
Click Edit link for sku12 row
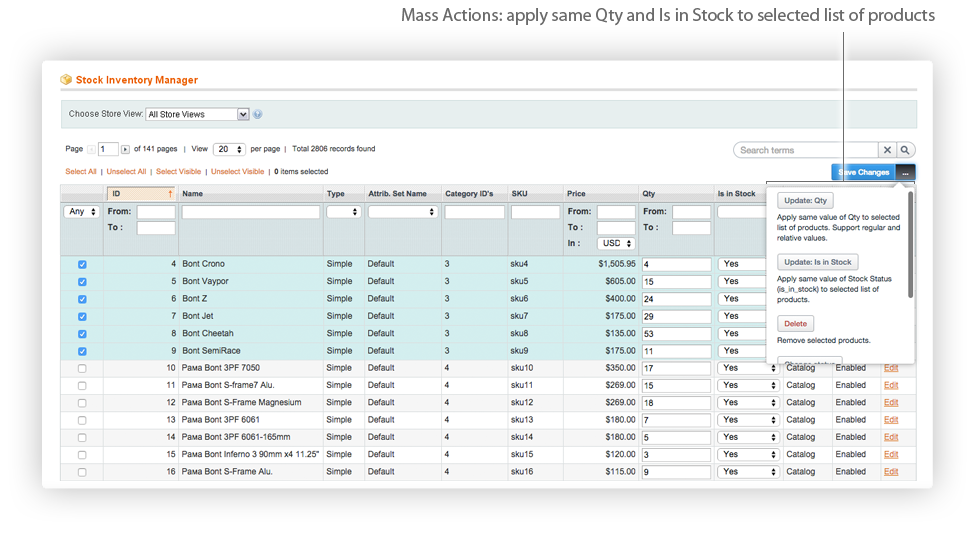[891, 403]
